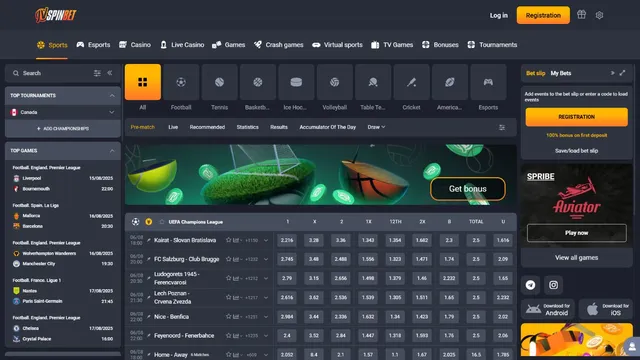The image size is (640, 360).
Task: Select the Table Tennis sport tile
Action: click(373, 82)
